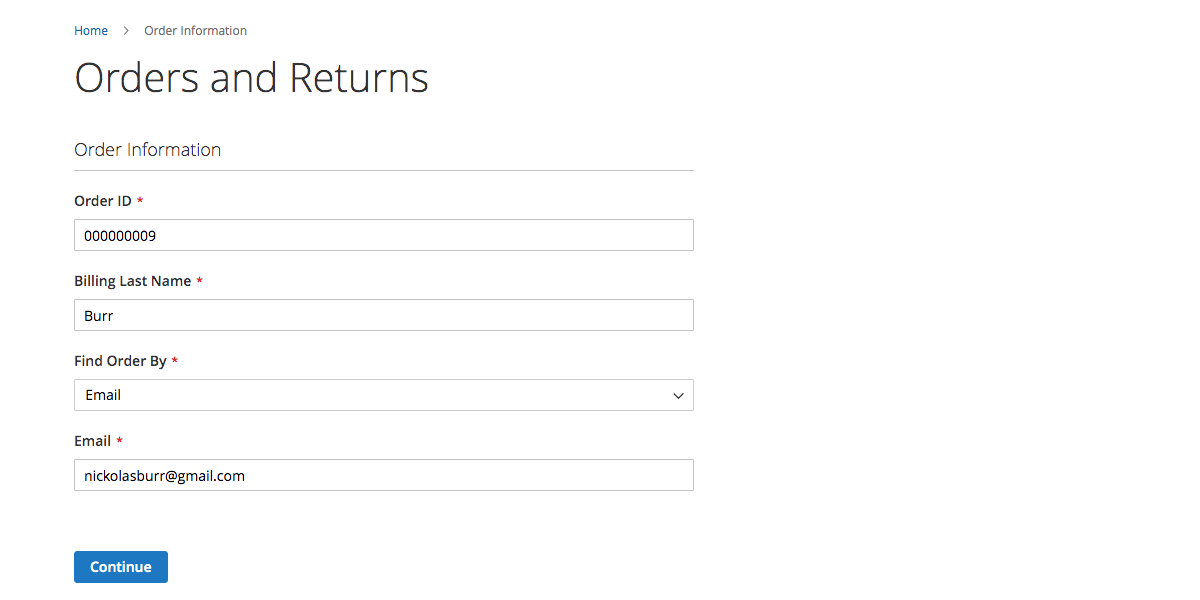This screenshot has height=600, width=1200.
Task: Open the Find Order By dropdown
Action: coord(384,395)
